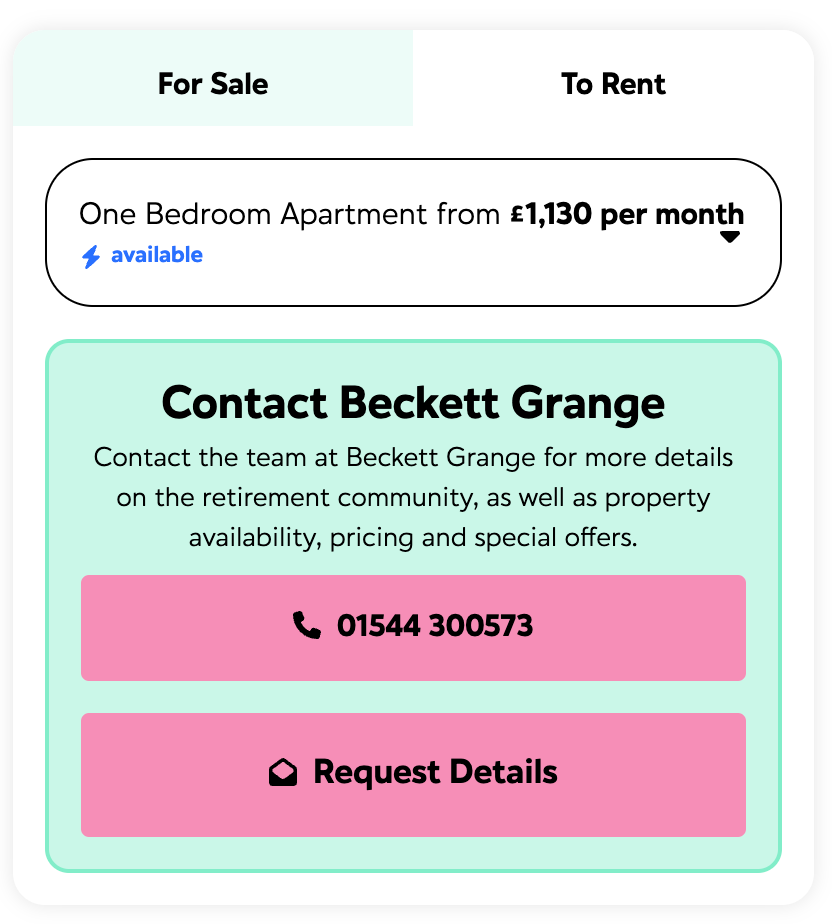Viewport: 832px width, 924px height.
Task: Expand the apartment type dropdown arrow
Action: [730, 237]
